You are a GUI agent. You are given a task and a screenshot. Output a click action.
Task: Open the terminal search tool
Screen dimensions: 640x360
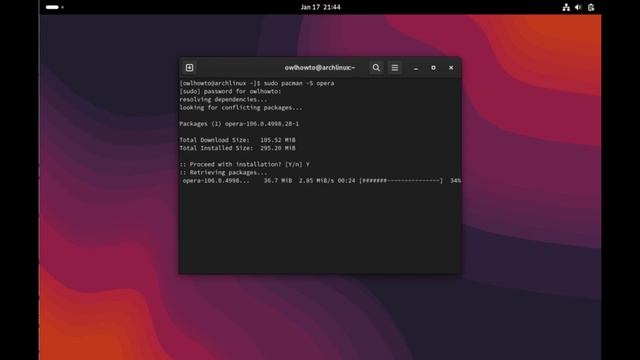point(376,68)
